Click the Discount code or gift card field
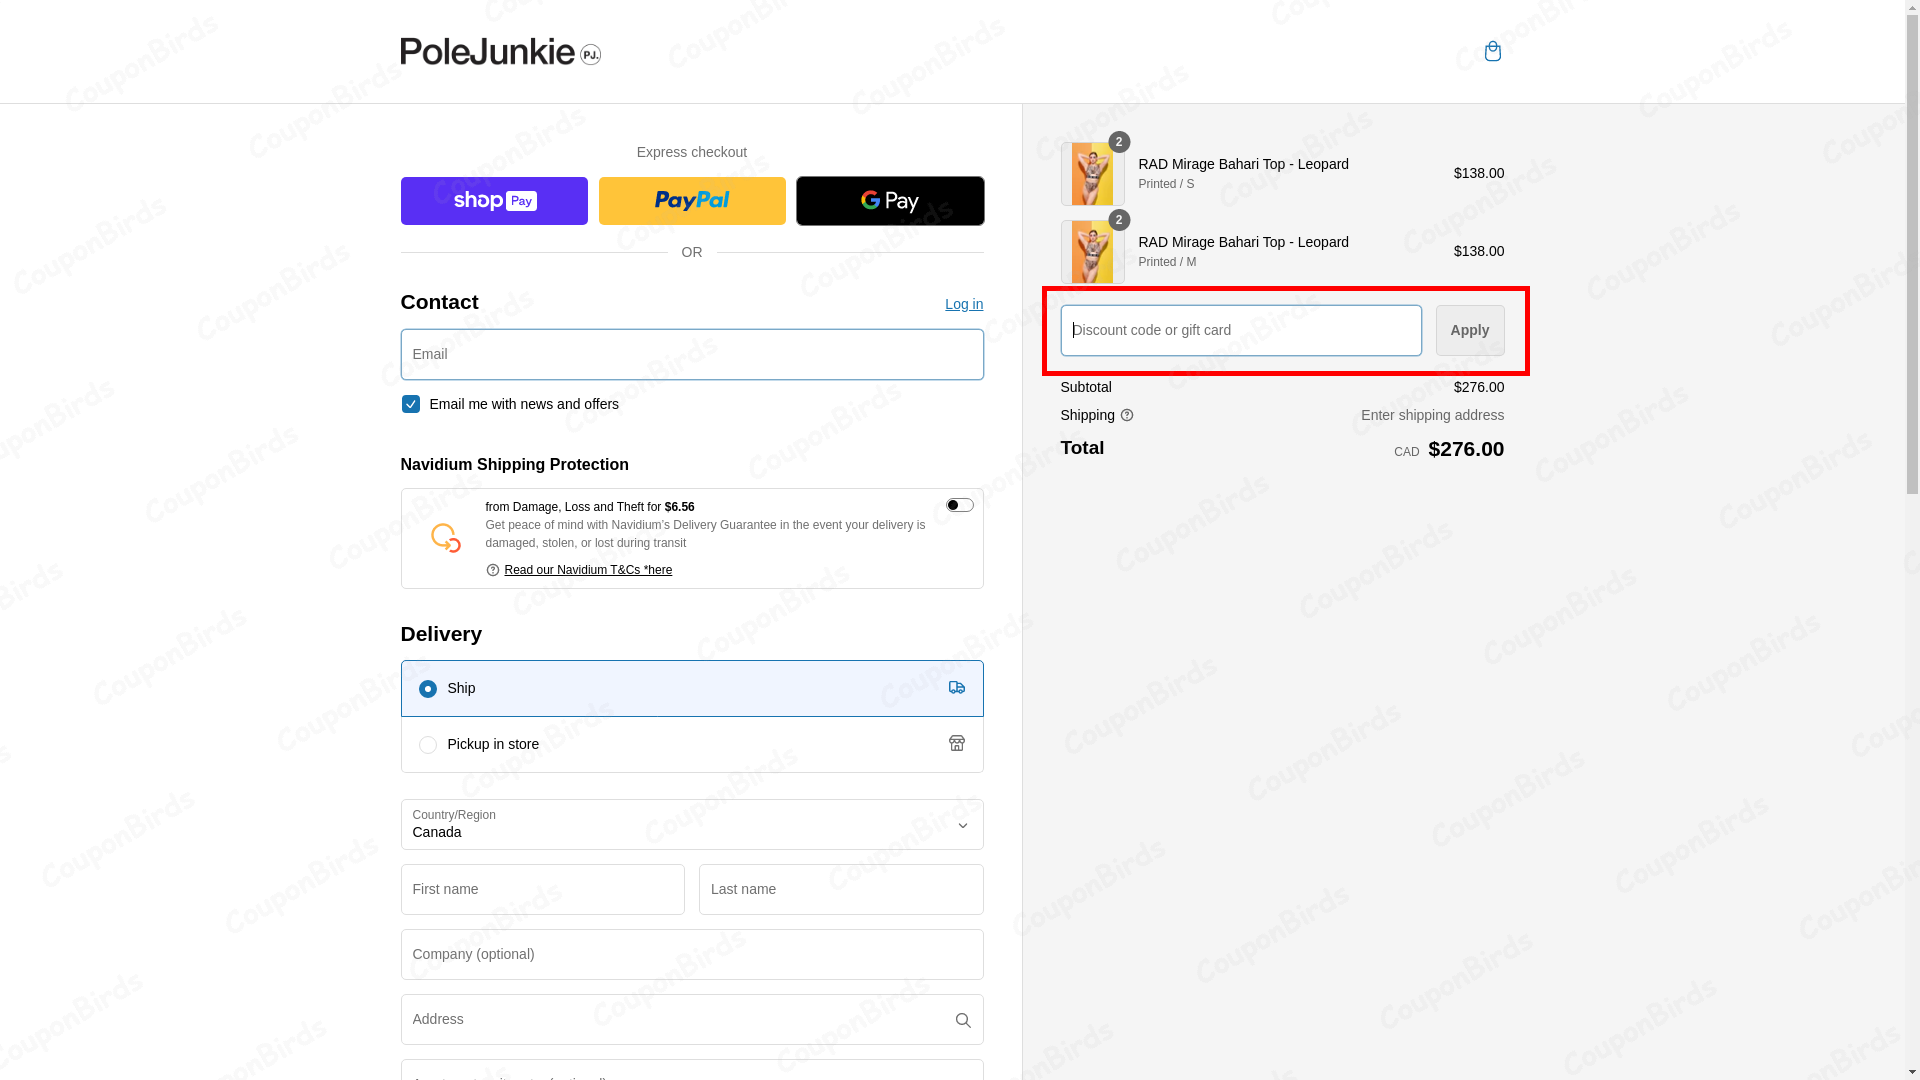Image resolution: width=1920 pixels, height=1080 pixels. coord(1240,330)
